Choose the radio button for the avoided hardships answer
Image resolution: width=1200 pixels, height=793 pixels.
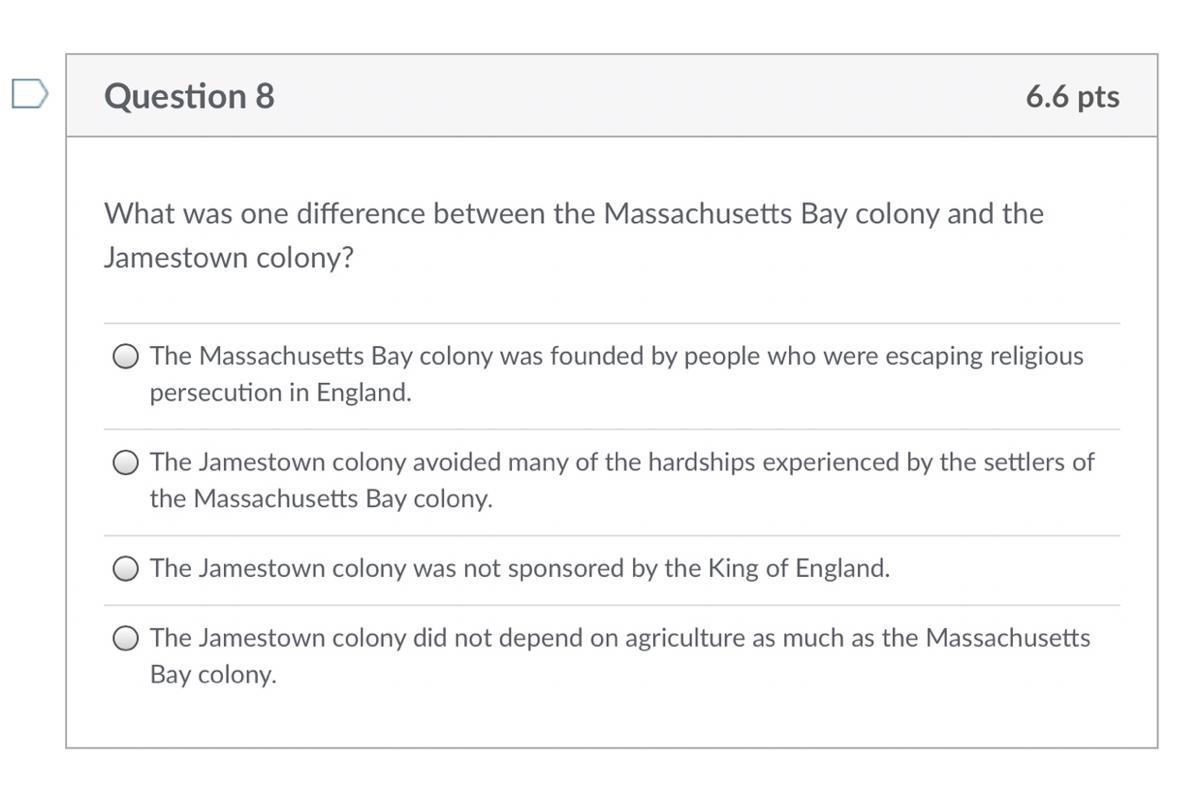(126, 463)
